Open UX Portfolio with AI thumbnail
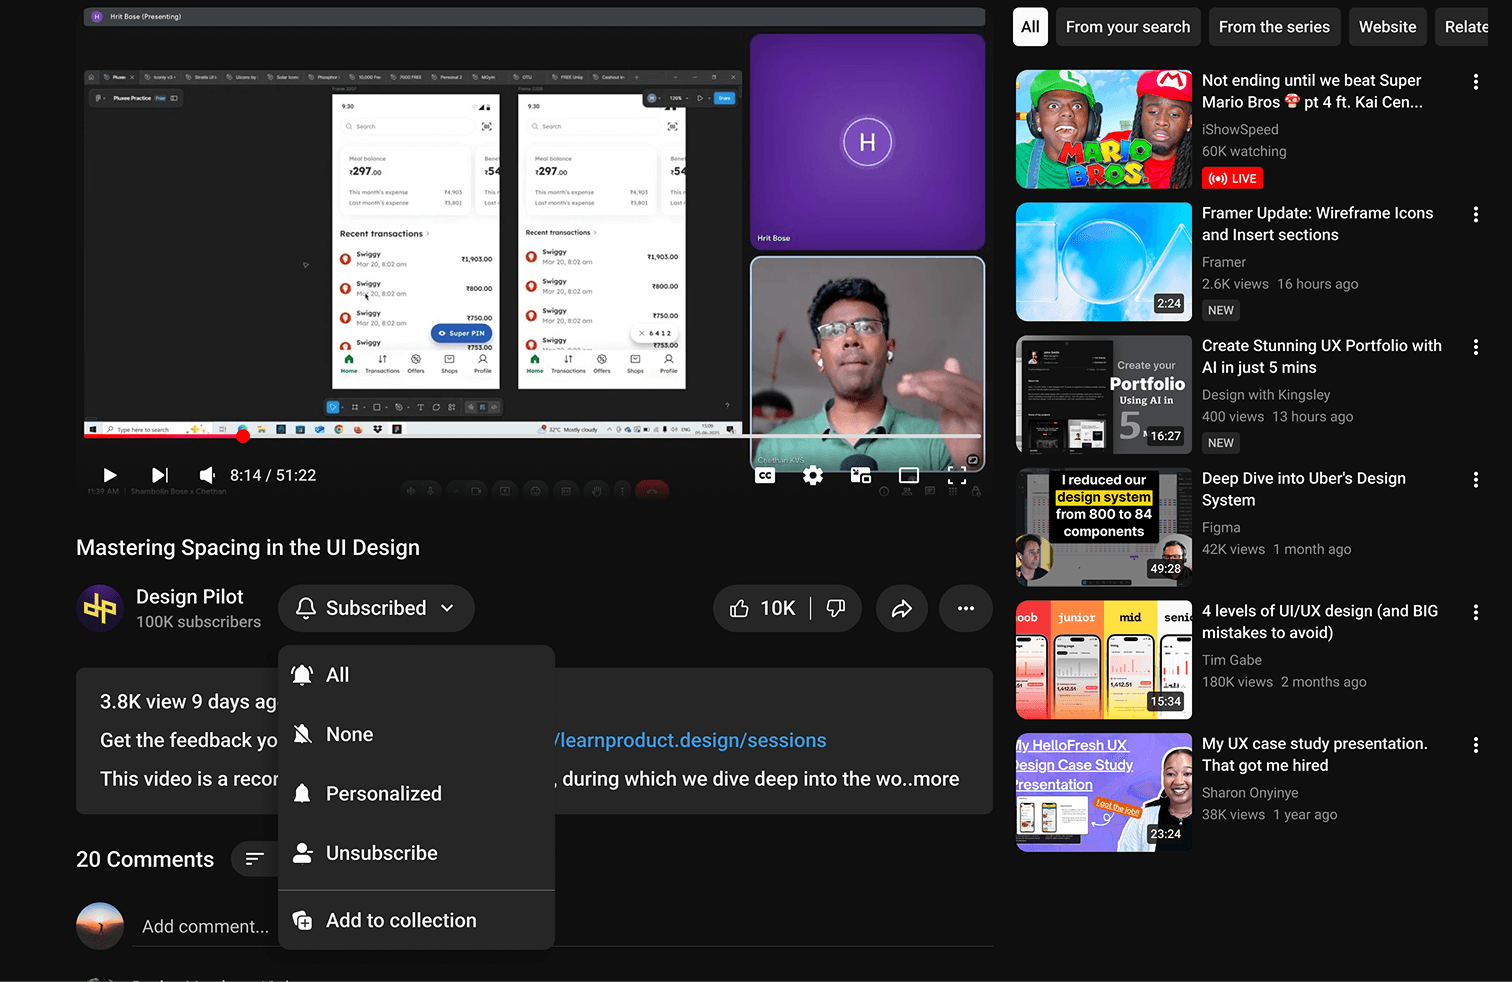Viewport: 1512px width, 982px height. (x=1104, y=395)
